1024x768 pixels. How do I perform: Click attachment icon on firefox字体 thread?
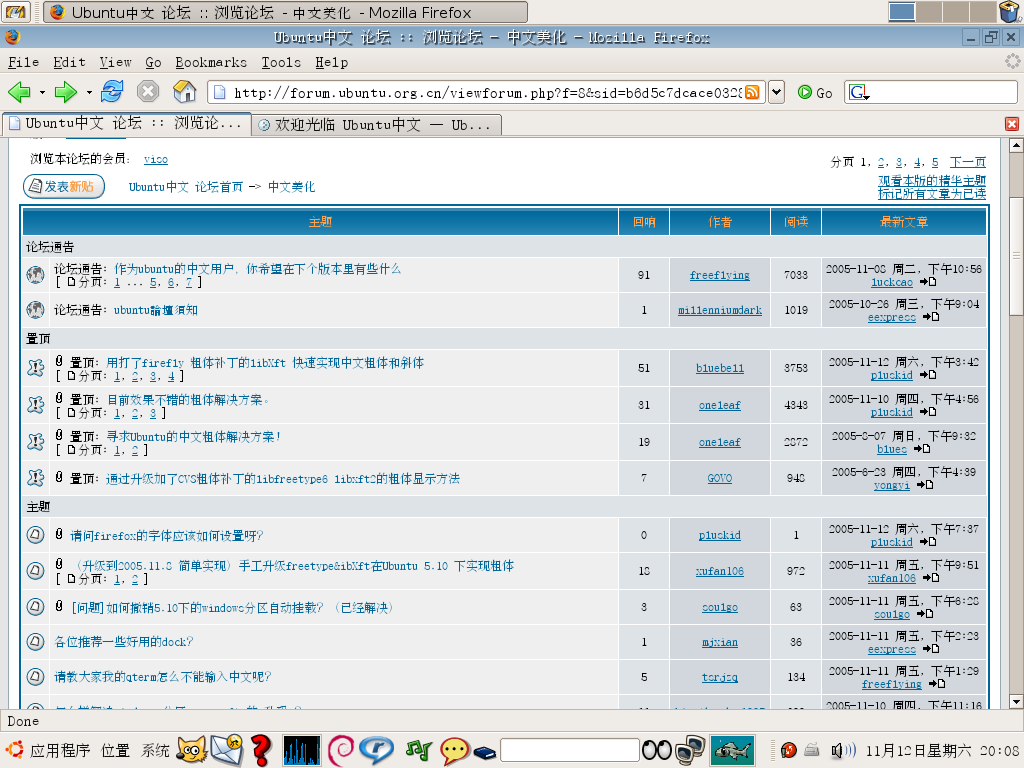(59, 534)
